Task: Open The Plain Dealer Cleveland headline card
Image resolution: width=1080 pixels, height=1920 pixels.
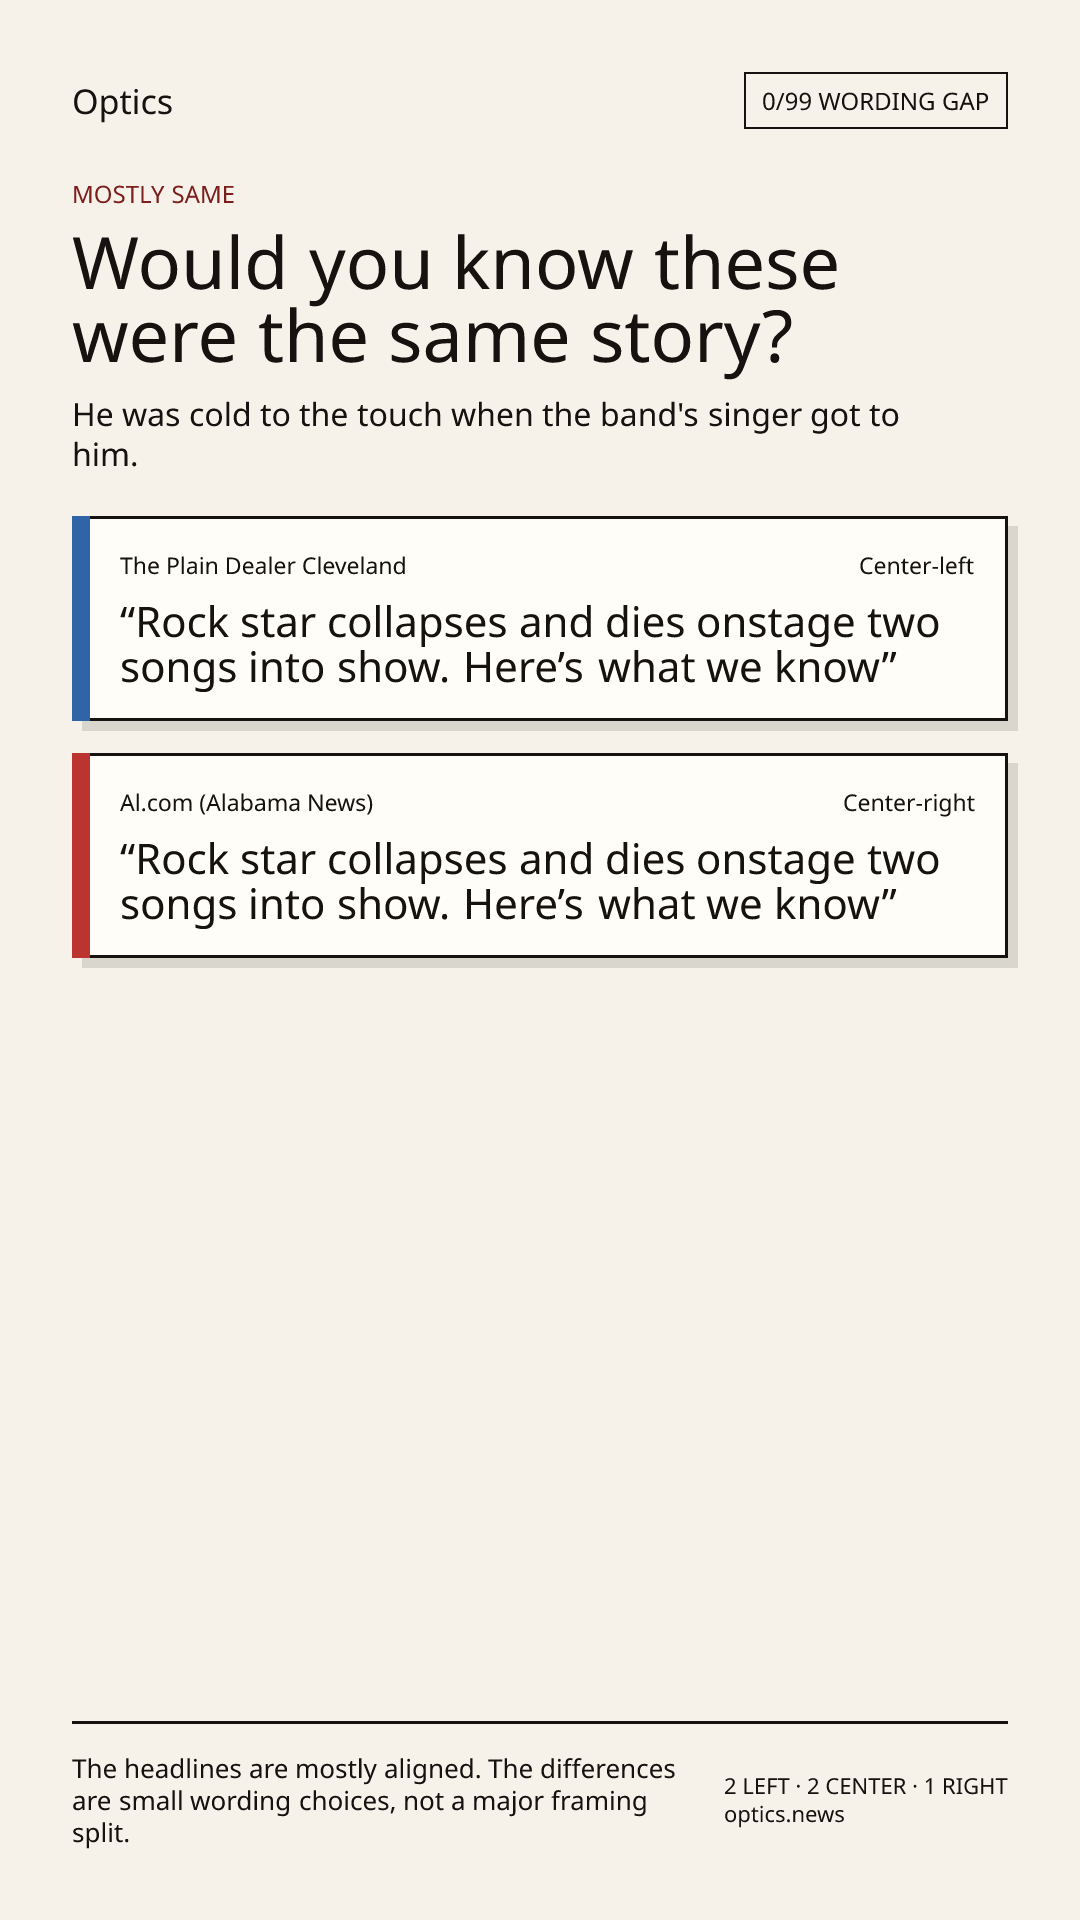Action: 540,618
